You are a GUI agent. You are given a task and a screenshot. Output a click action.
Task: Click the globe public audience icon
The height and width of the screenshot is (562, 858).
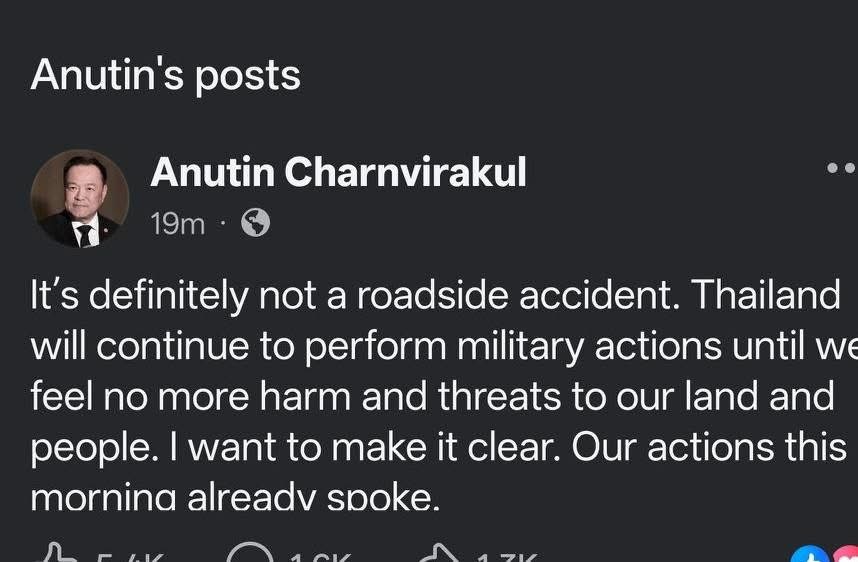tap(256, 223)
